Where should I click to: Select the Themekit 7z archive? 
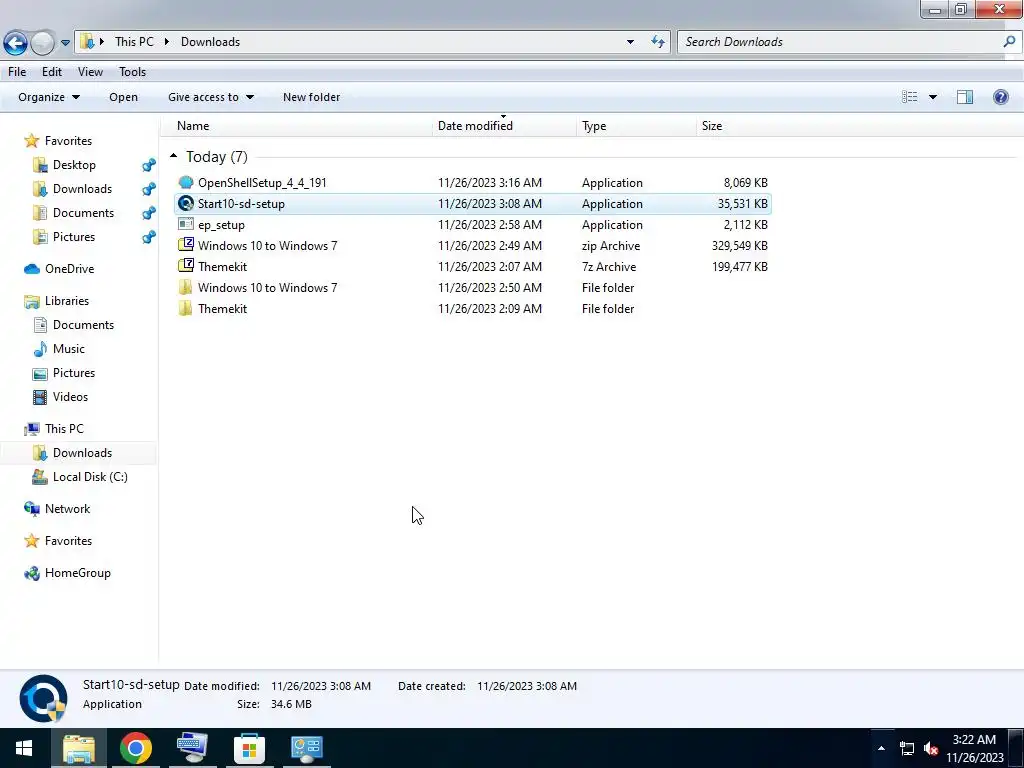tap(223, 266)
